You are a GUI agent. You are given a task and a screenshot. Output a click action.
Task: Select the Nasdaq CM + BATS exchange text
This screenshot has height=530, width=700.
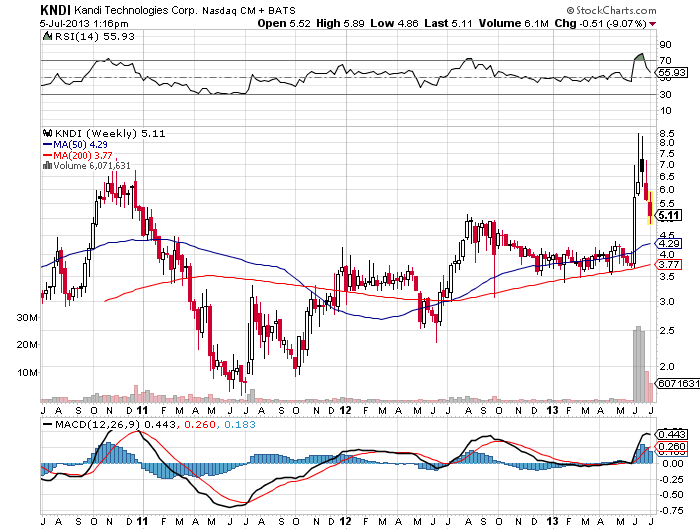click(x=249, y=11)
